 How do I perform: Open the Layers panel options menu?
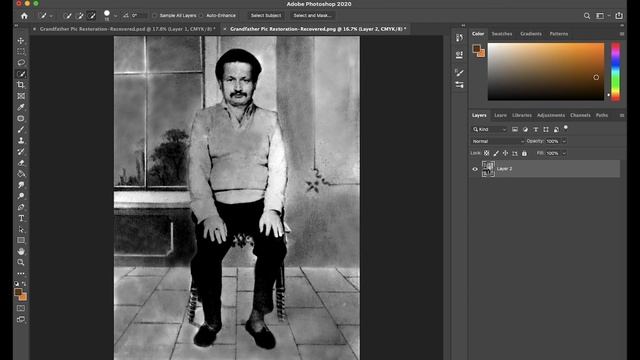tap(622, 116)
